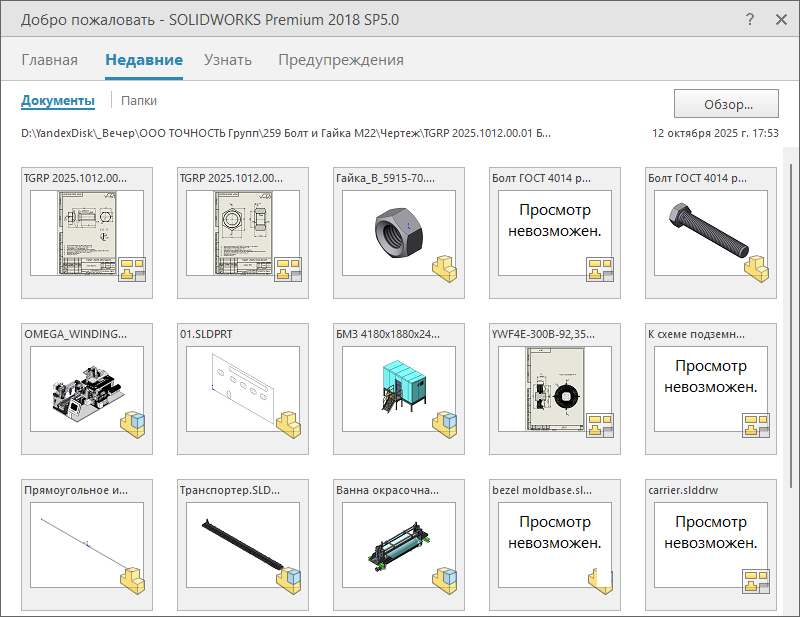Switch to the Главная tab
The height and width of the screenshot is (617, 800).
[x=49, y=60]
